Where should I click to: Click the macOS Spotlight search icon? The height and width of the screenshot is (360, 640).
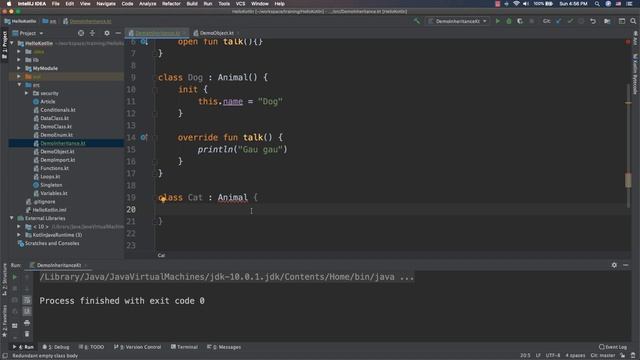[x=597, y=4]
